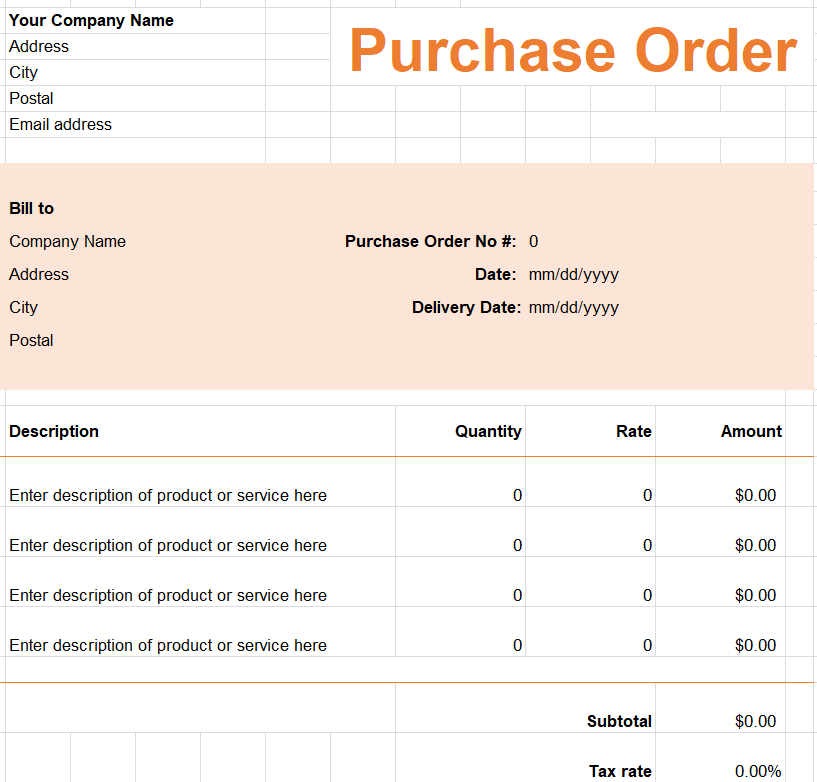Click the second row Amount $0.00
The width and height of the screenshot is (817, 782).
[756, 545]
